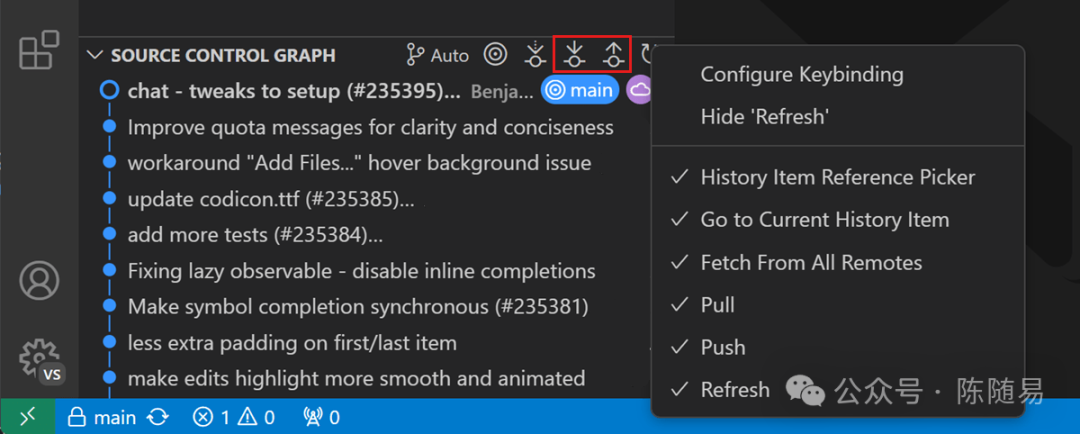
Task: Open the Auto branch reference picker
Action: [437, 55]
